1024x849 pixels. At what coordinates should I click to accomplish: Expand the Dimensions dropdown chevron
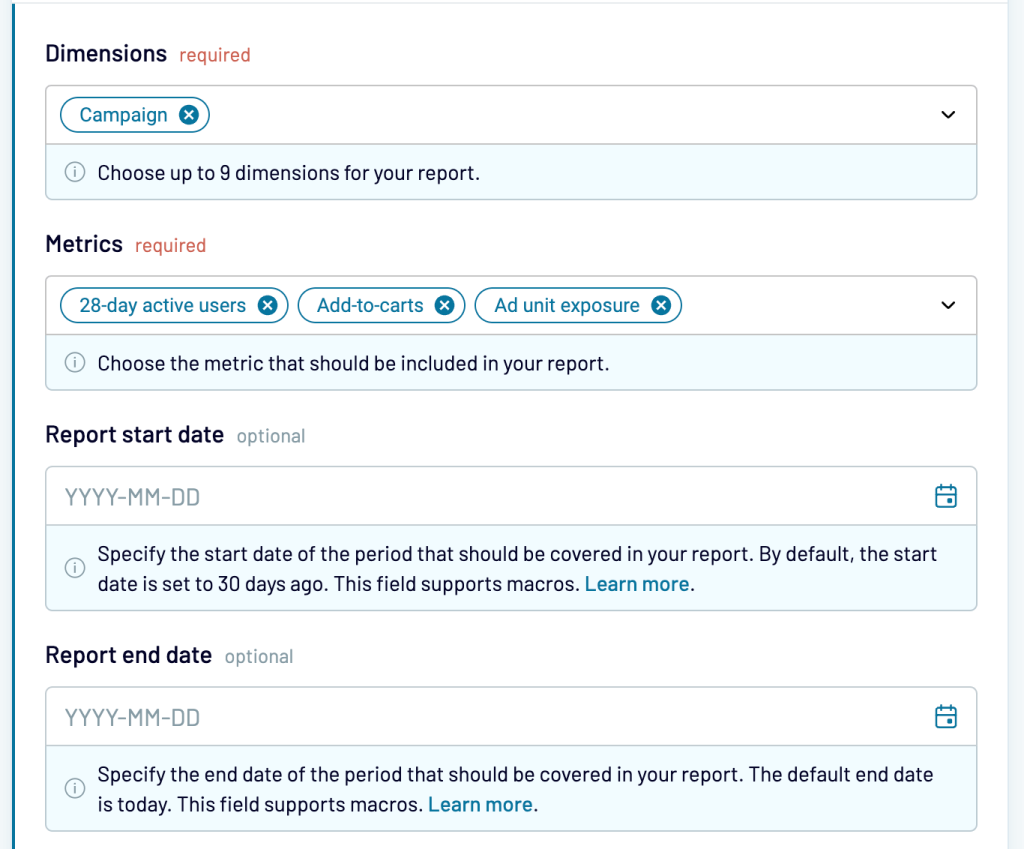(948, 115)
